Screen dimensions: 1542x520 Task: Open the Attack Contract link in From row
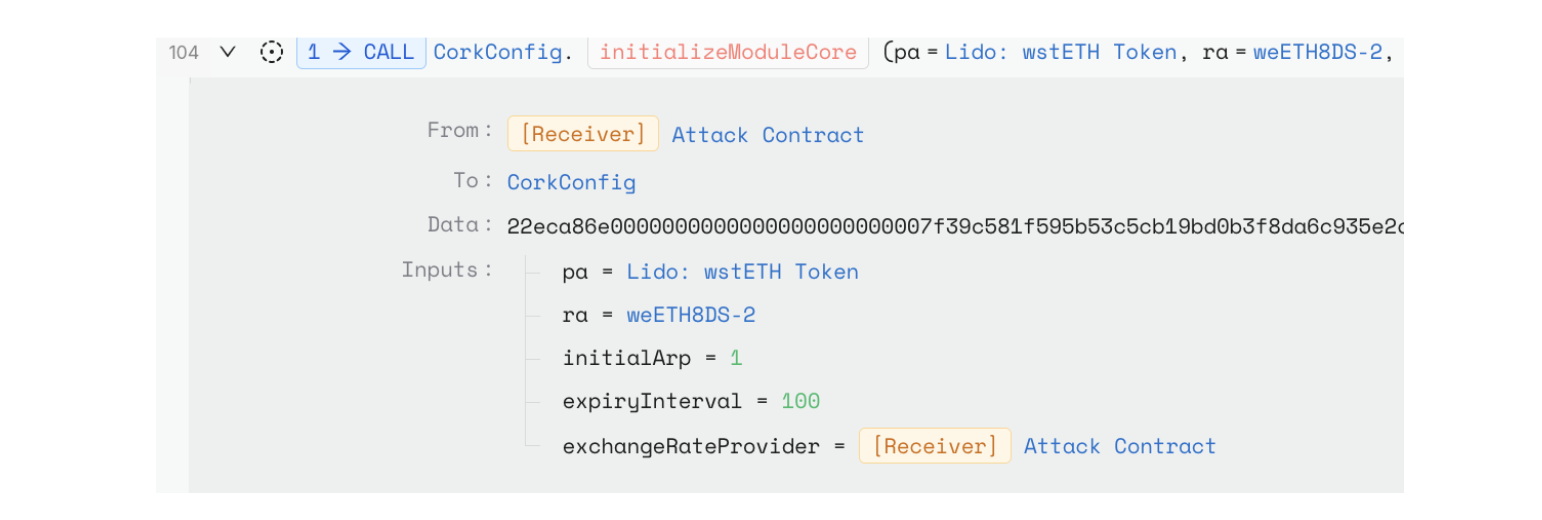[768, 135]
